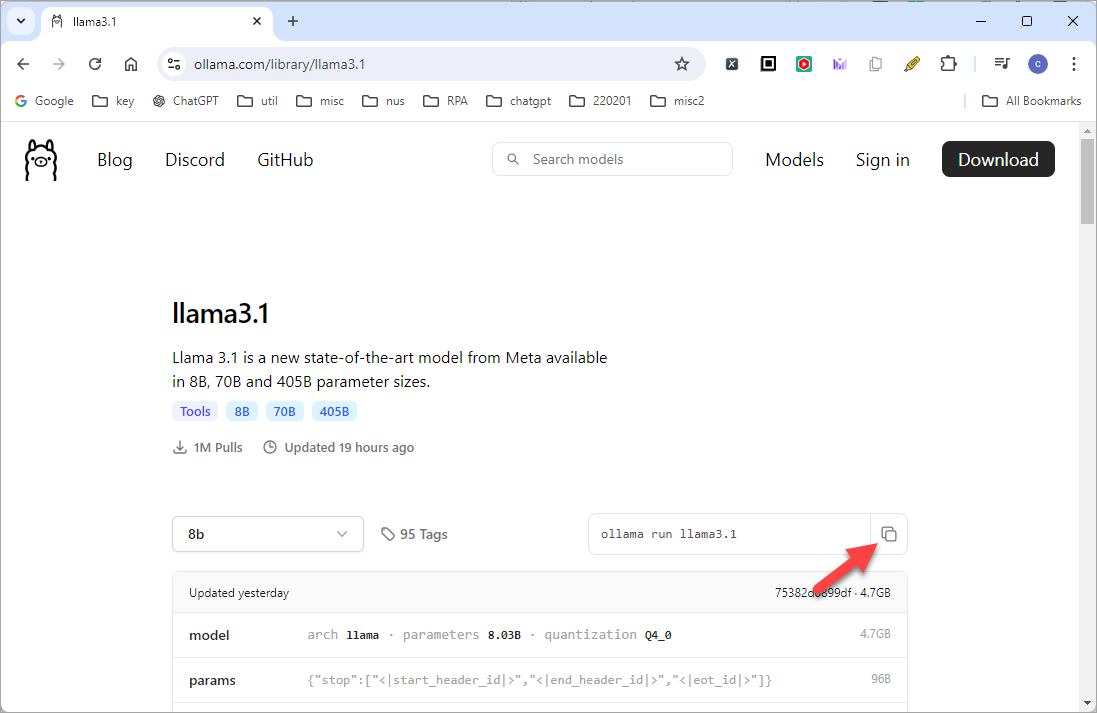
Task: Click the download icon beside 1M Pulls
Action: [180, 447]
